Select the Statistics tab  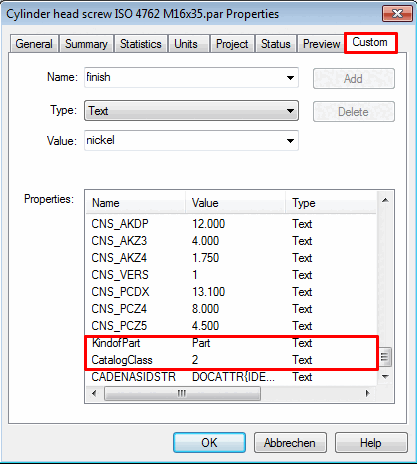point(141,44)
